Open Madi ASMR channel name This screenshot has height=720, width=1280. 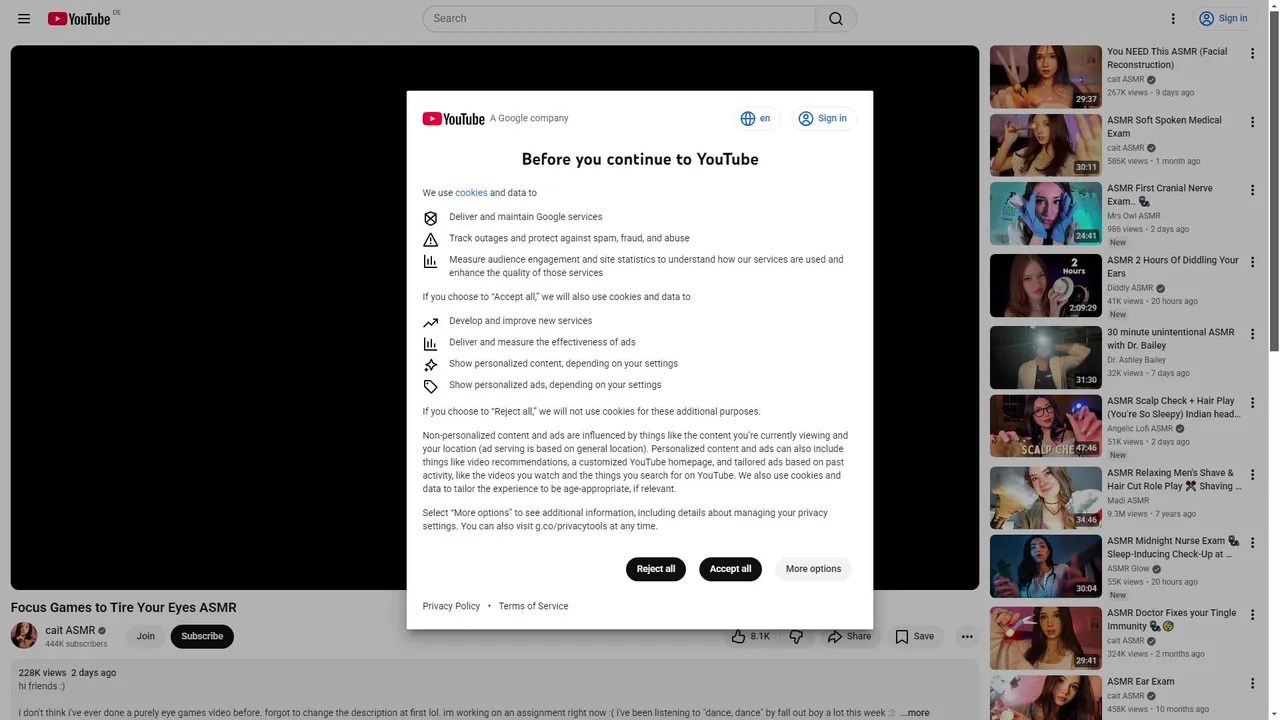point(1128,501)
